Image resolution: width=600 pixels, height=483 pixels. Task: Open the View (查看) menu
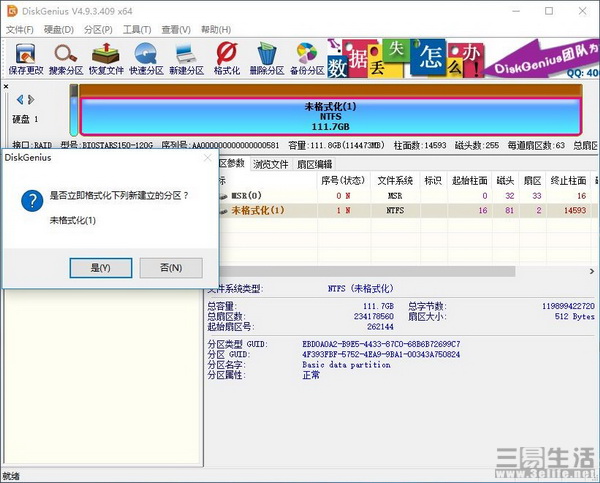point(176,30)
